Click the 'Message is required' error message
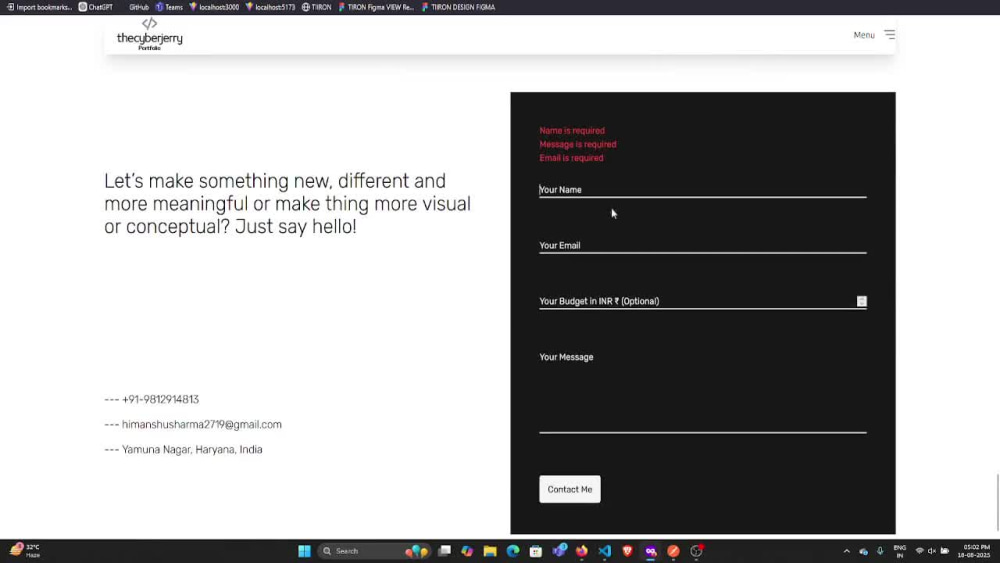Image resolution: width=1000 pixels, height=563 pixels. tap(578, 145)
